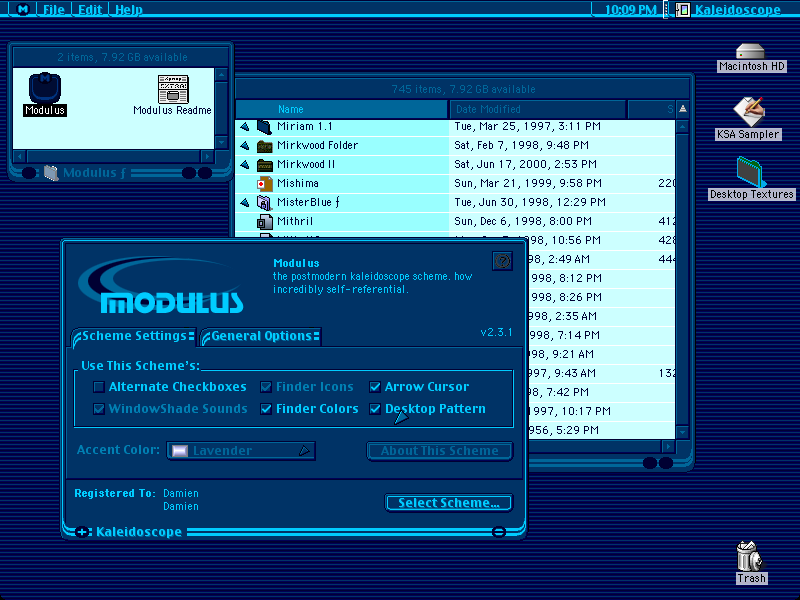
Task: Click the Mirkwood II folder icon
Action: [x=264, y=165]
